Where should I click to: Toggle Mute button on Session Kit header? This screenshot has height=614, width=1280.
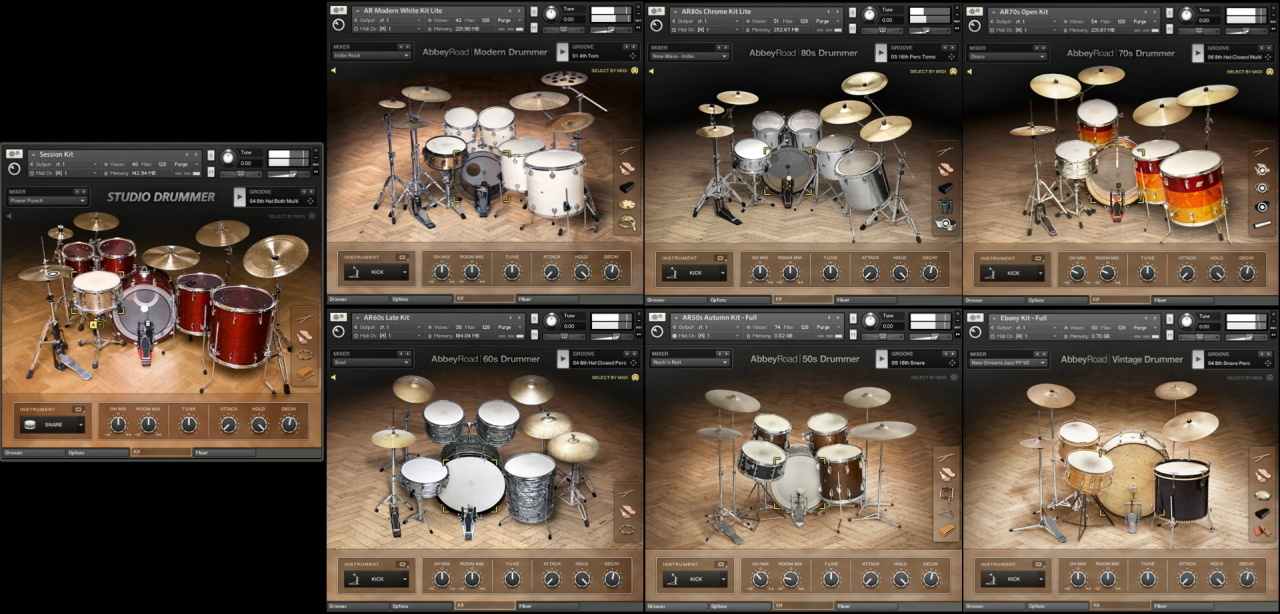tap(211, 172)
